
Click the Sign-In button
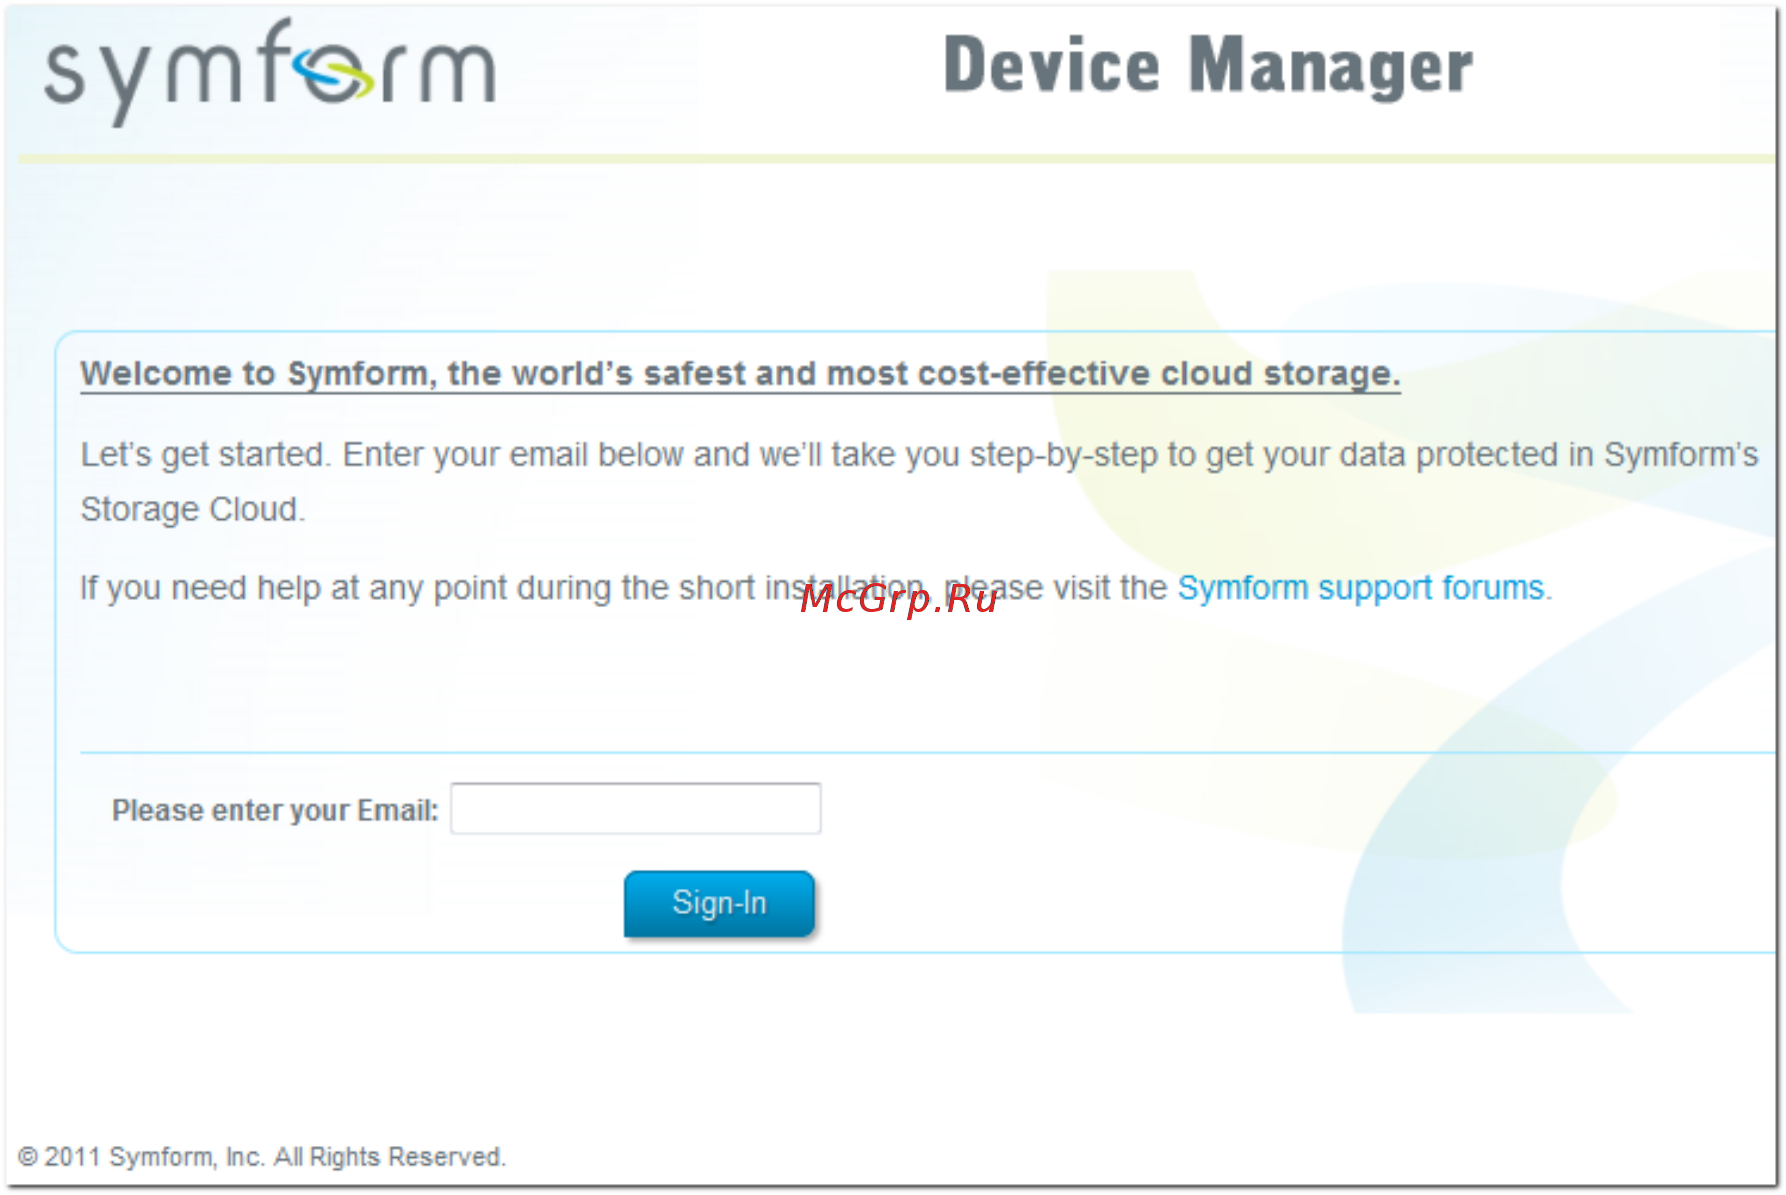point(719,903)
